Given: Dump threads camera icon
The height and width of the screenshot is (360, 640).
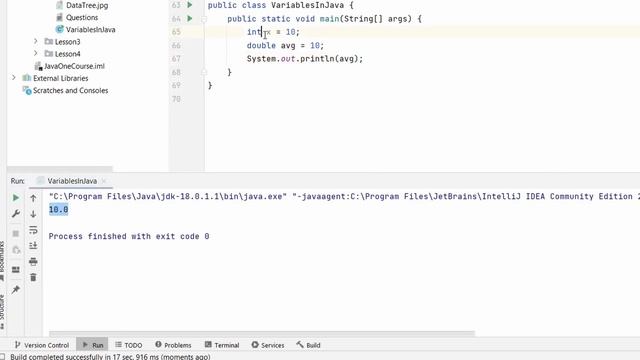Looking at the screenshot, I should pos(16,250).
